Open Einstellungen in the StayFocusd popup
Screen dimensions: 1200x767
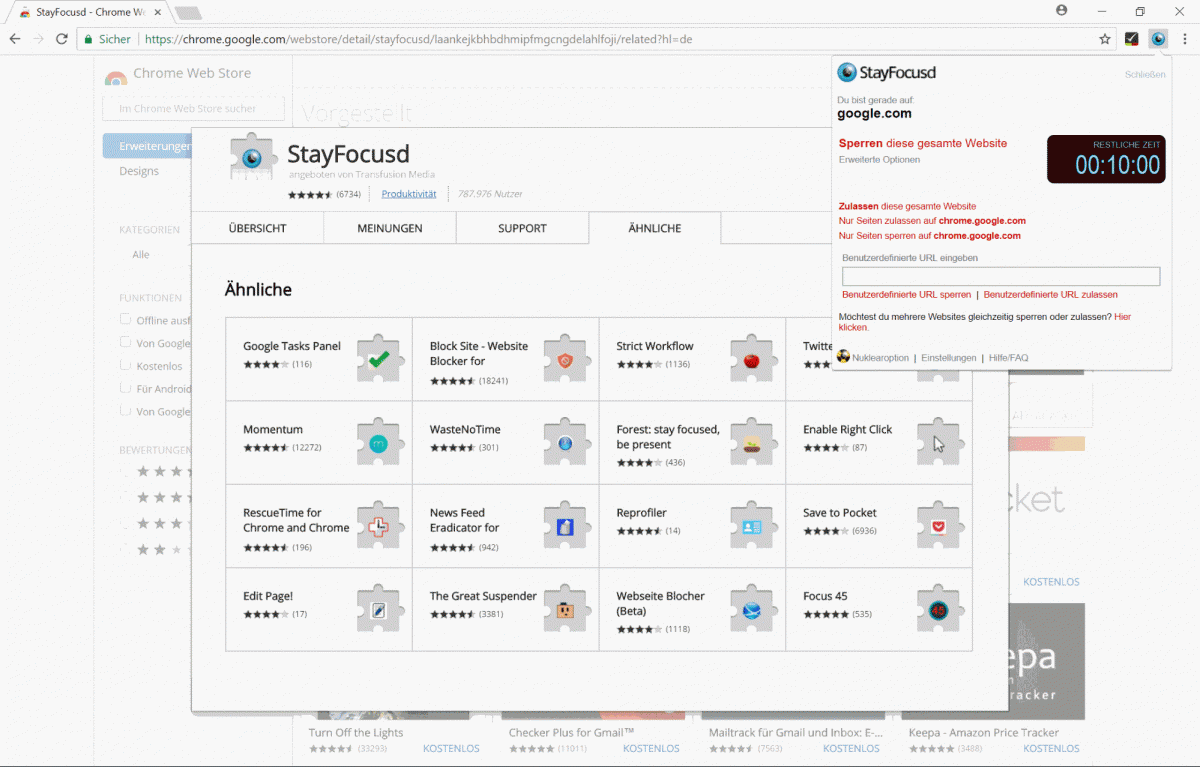[949, 358]
